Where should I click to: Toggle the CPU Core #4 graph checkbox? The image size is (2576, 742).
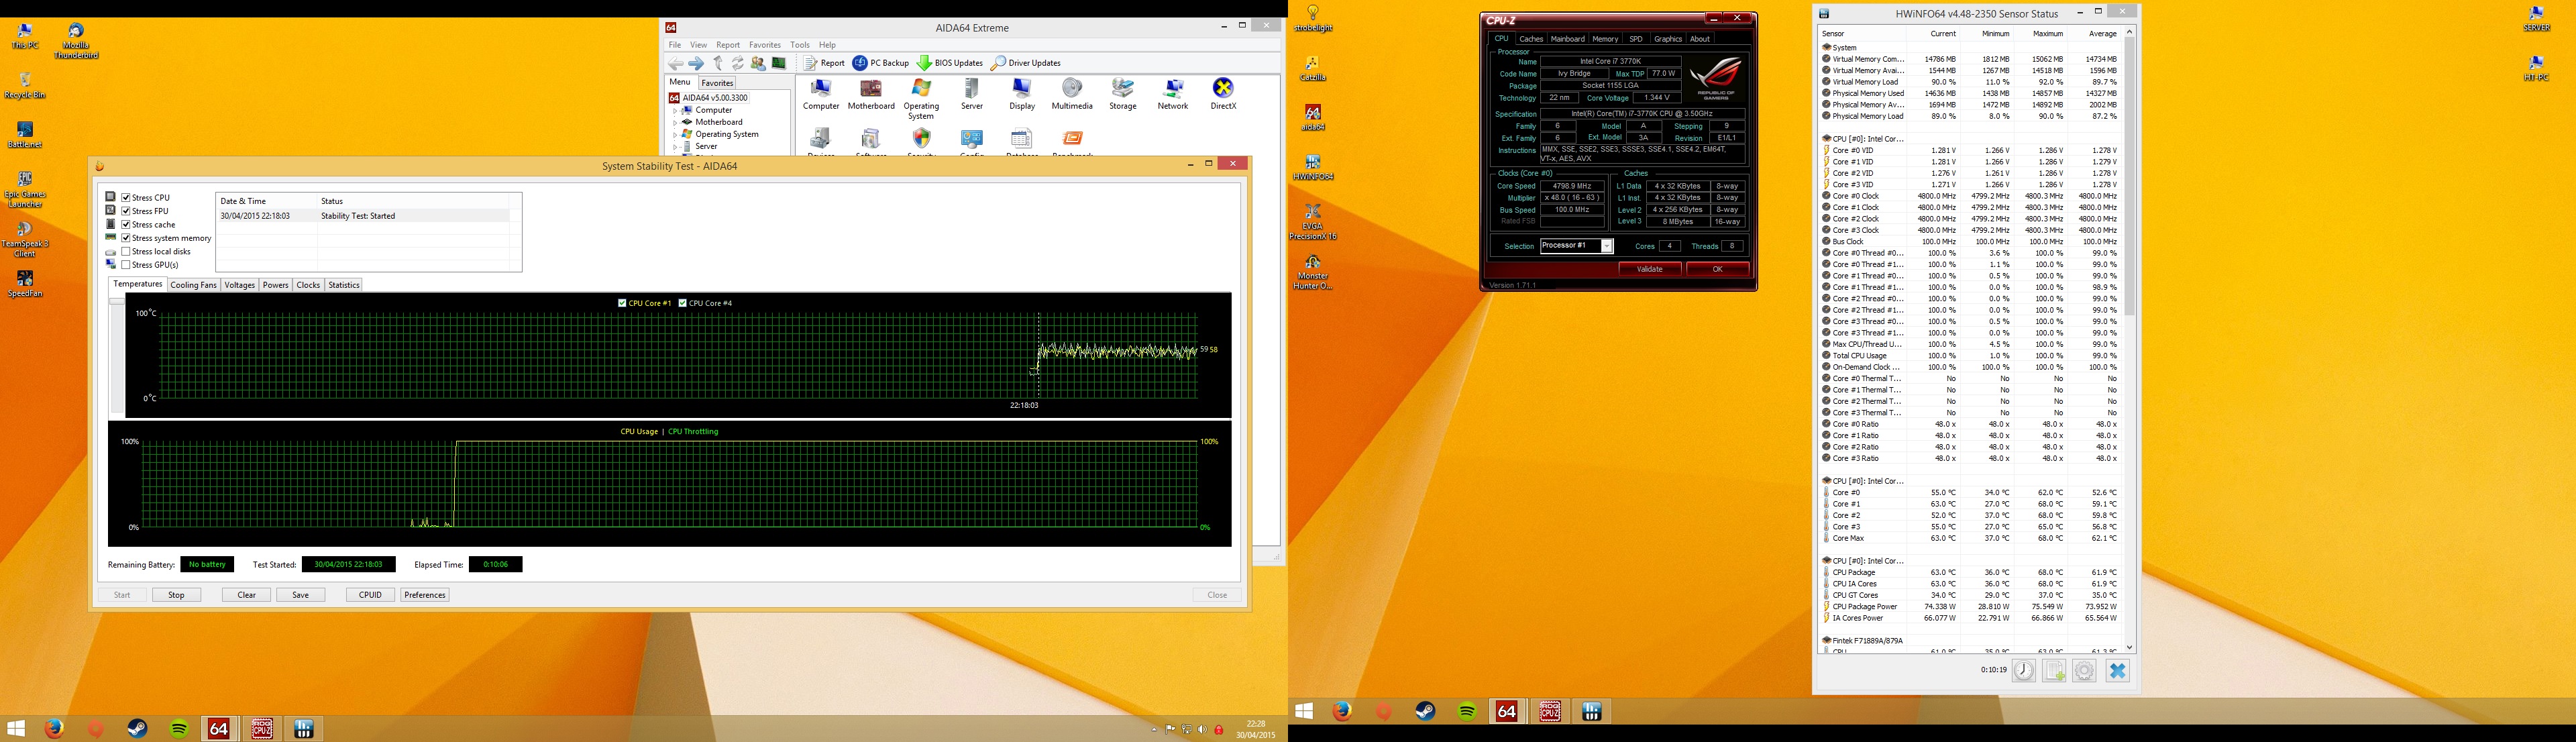coord(683,303)
